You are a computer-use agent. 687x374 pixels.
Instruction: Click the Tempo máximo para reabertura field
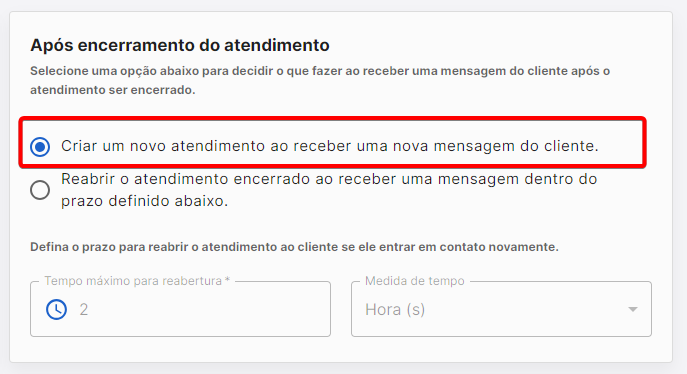(181, 309)
